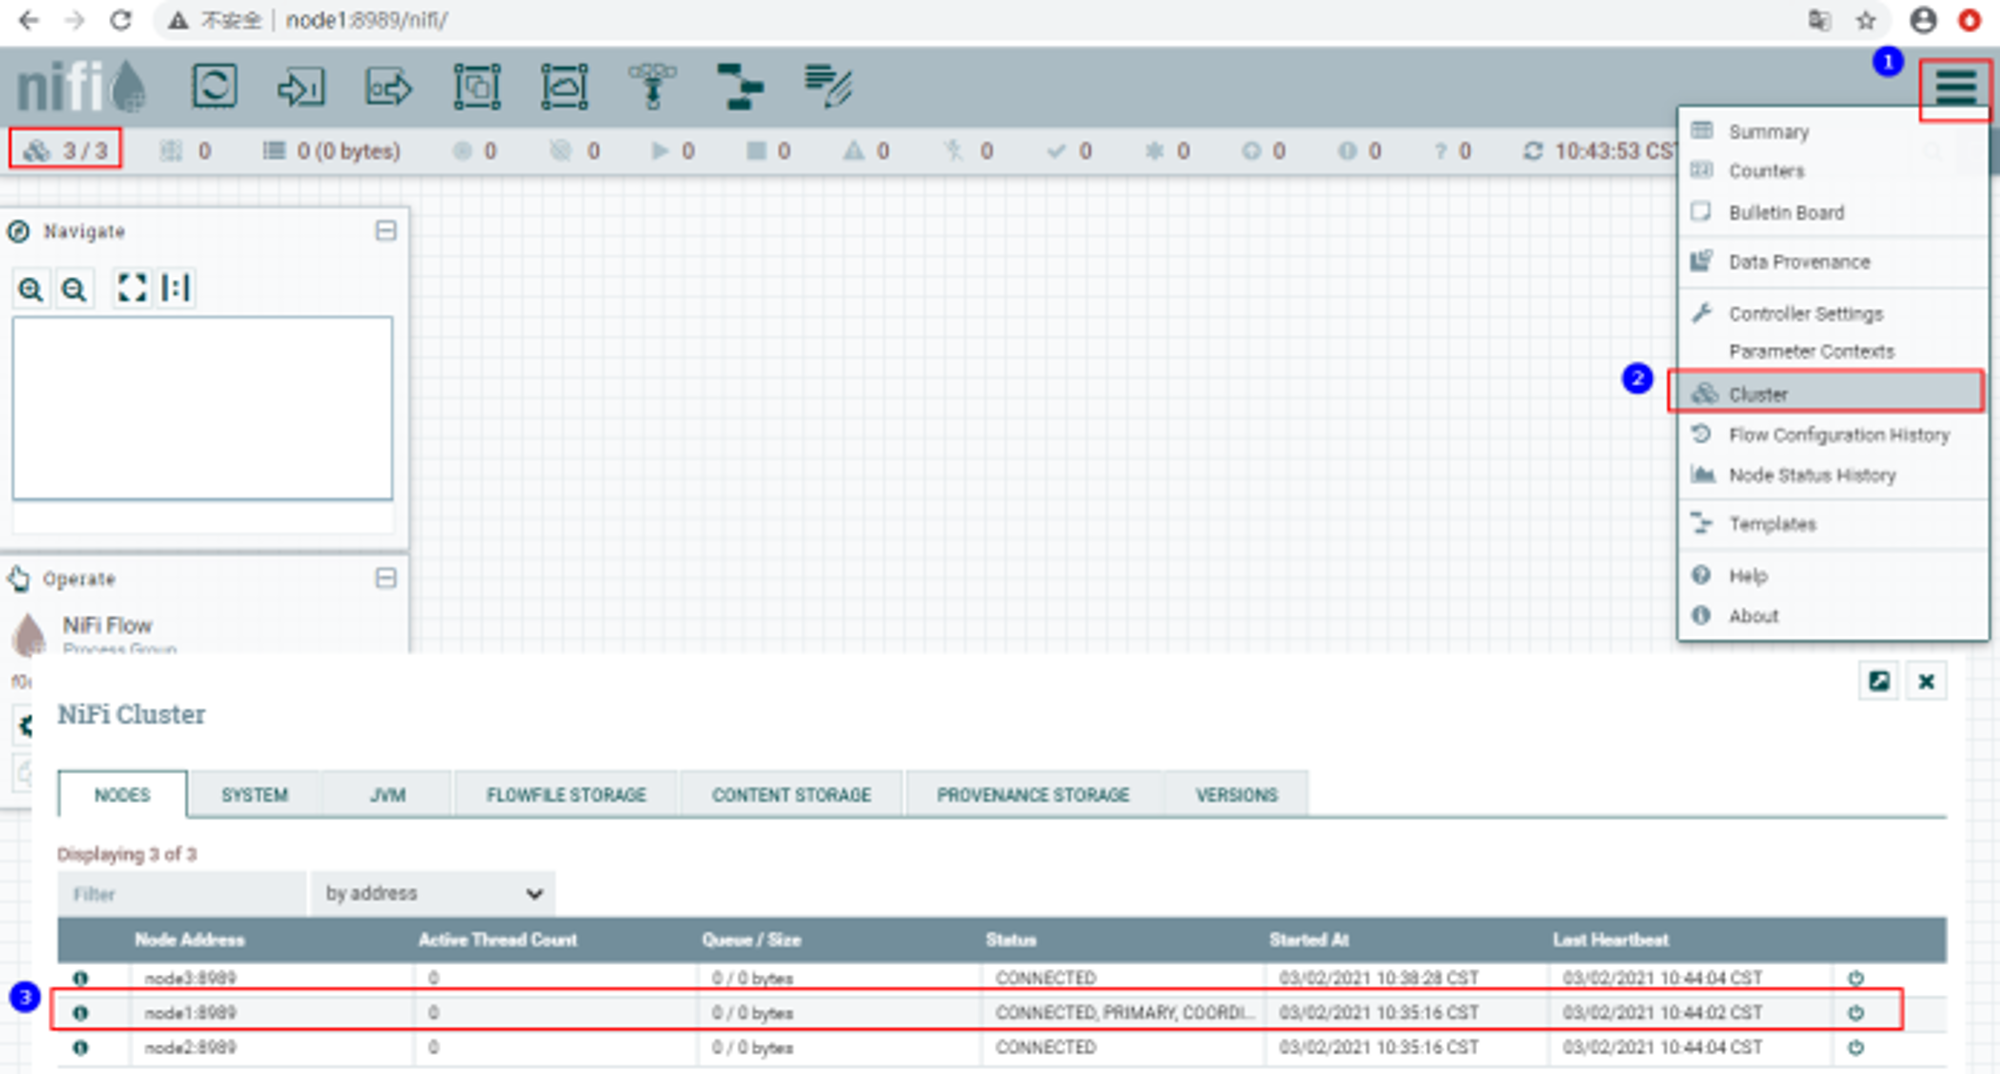Open the 'by address' filter dropdown

(433, 893)
